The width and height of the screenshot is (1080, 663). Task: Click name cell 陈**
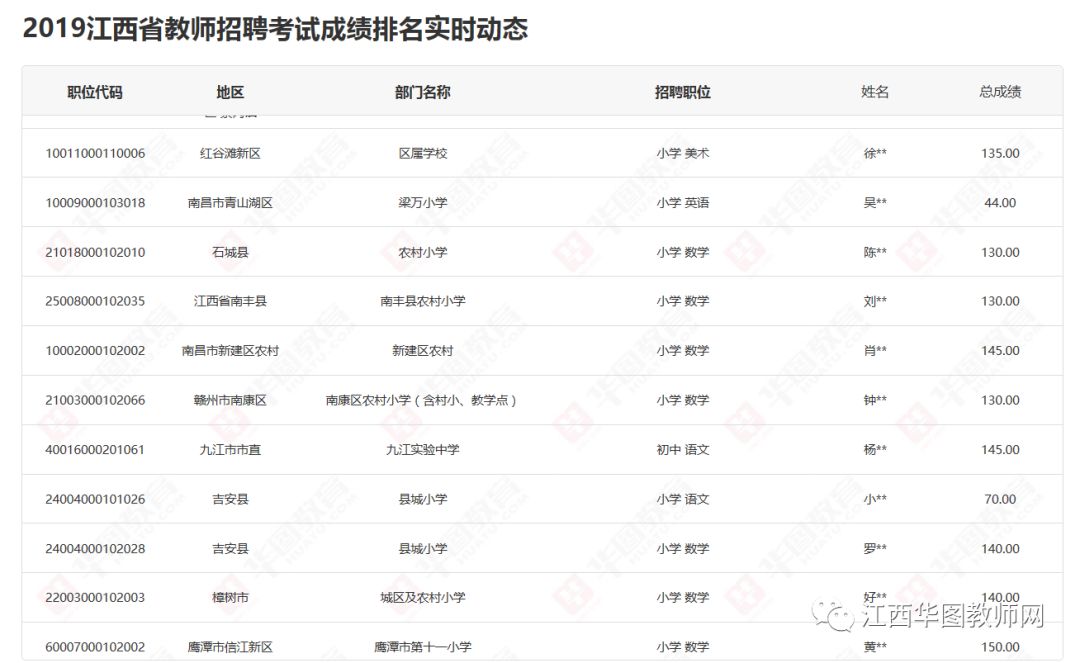pos(875,253)
